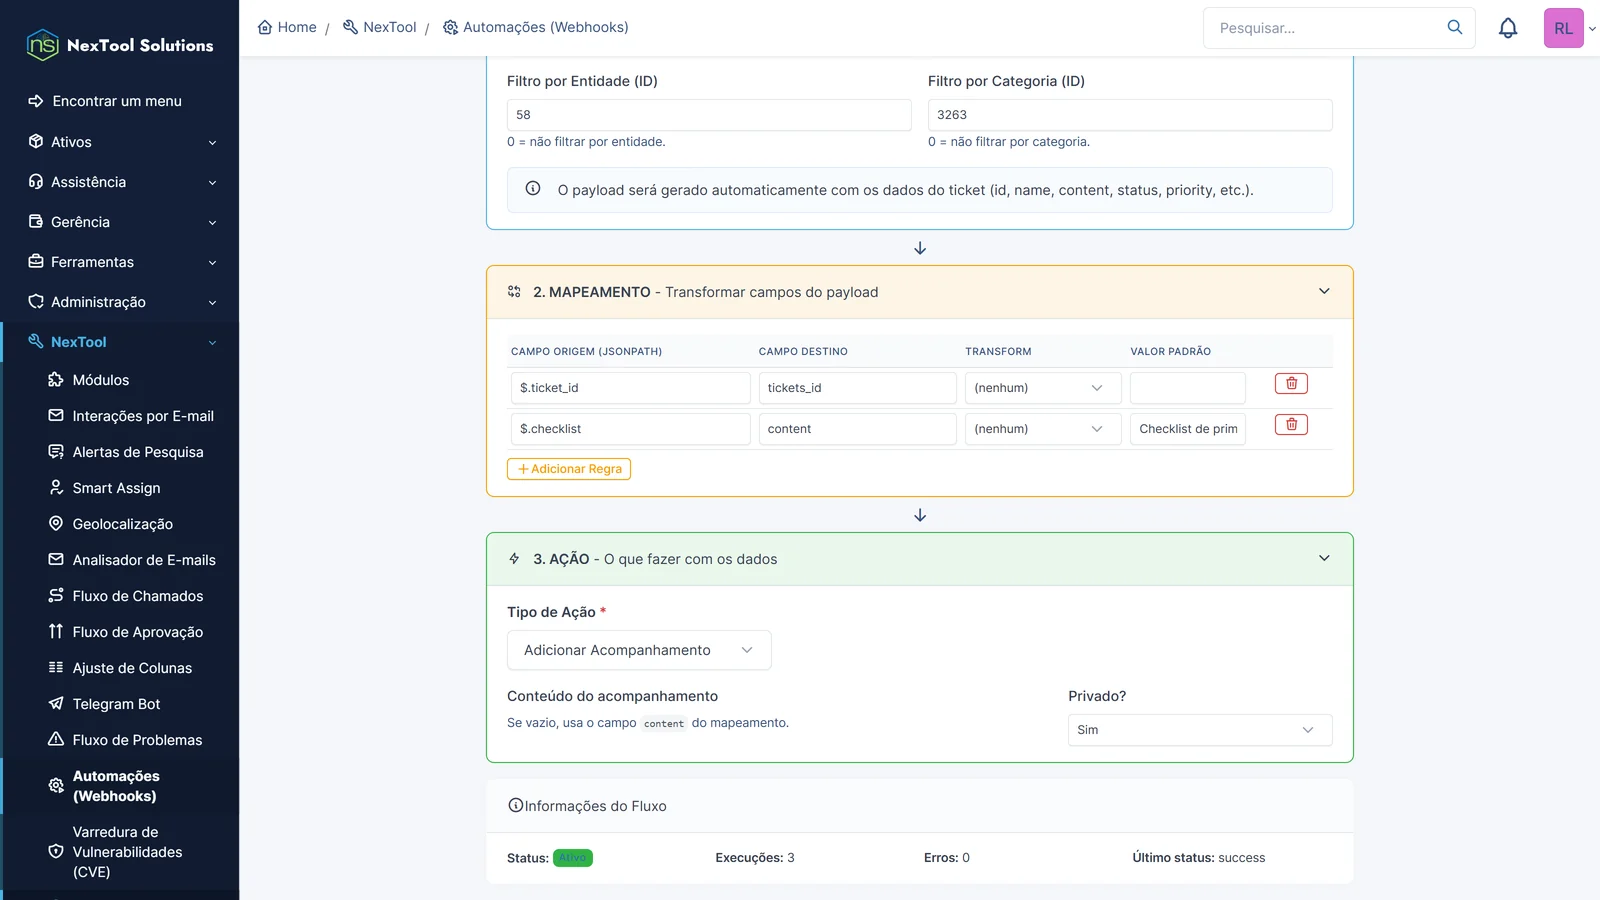
Task: Click the NexTool Solutions logo
Action: [x=120, y=45]
